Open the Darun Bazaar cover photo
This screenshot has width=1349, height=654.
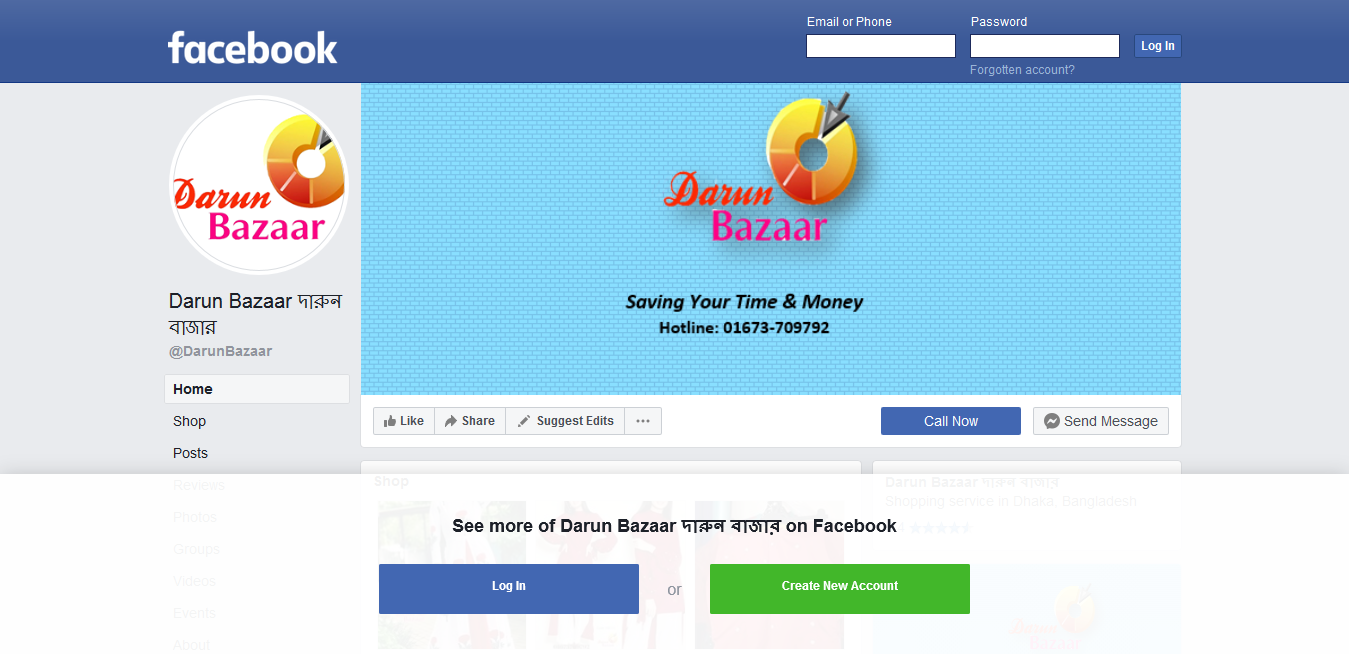771,239
